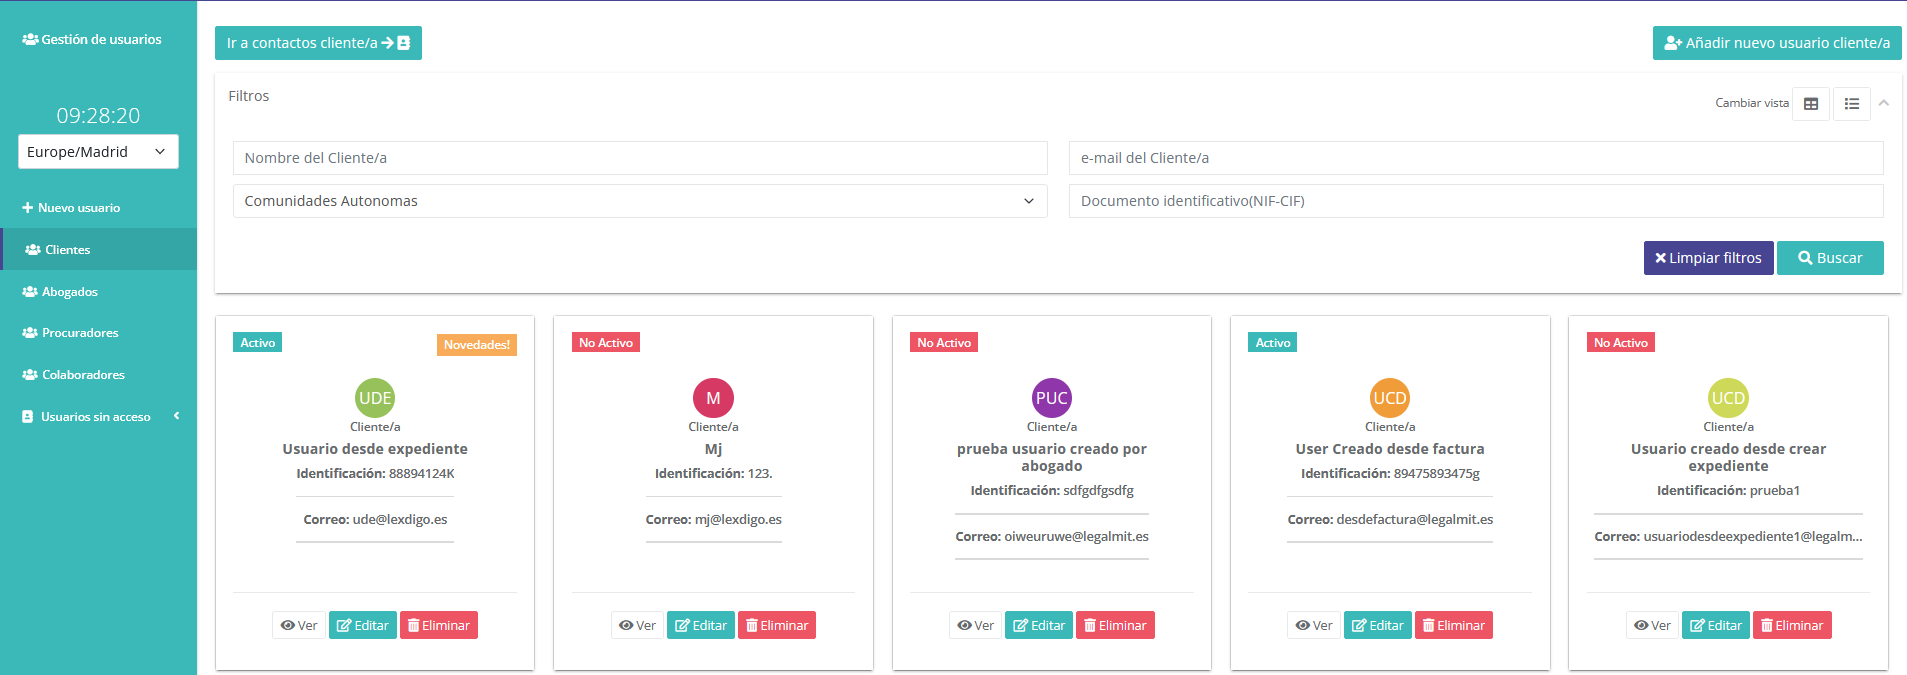Go to Procuradores section
Screen dimensions: 1907x675
[80, 333]
